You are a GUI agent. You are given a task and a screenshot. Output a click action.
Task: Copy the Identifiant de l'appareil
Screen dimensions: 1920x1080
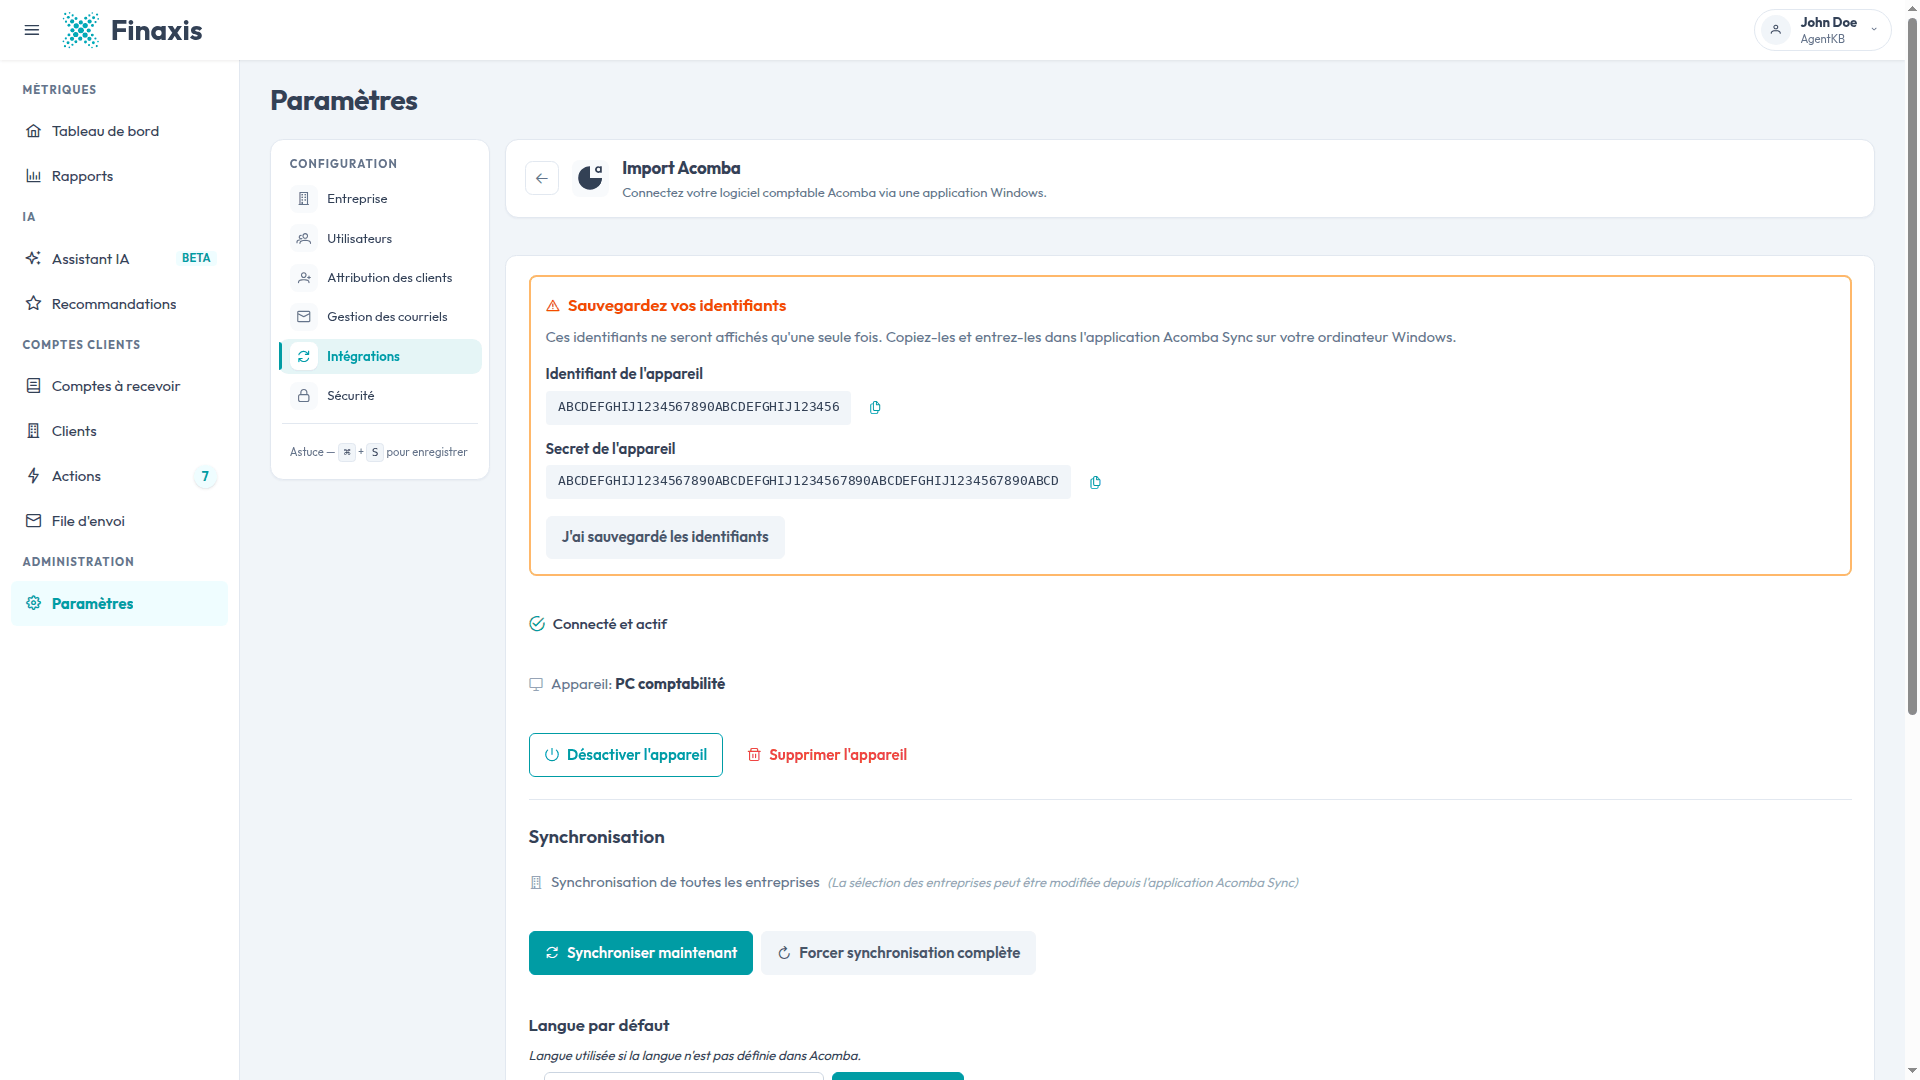click(x=875, y=408)
